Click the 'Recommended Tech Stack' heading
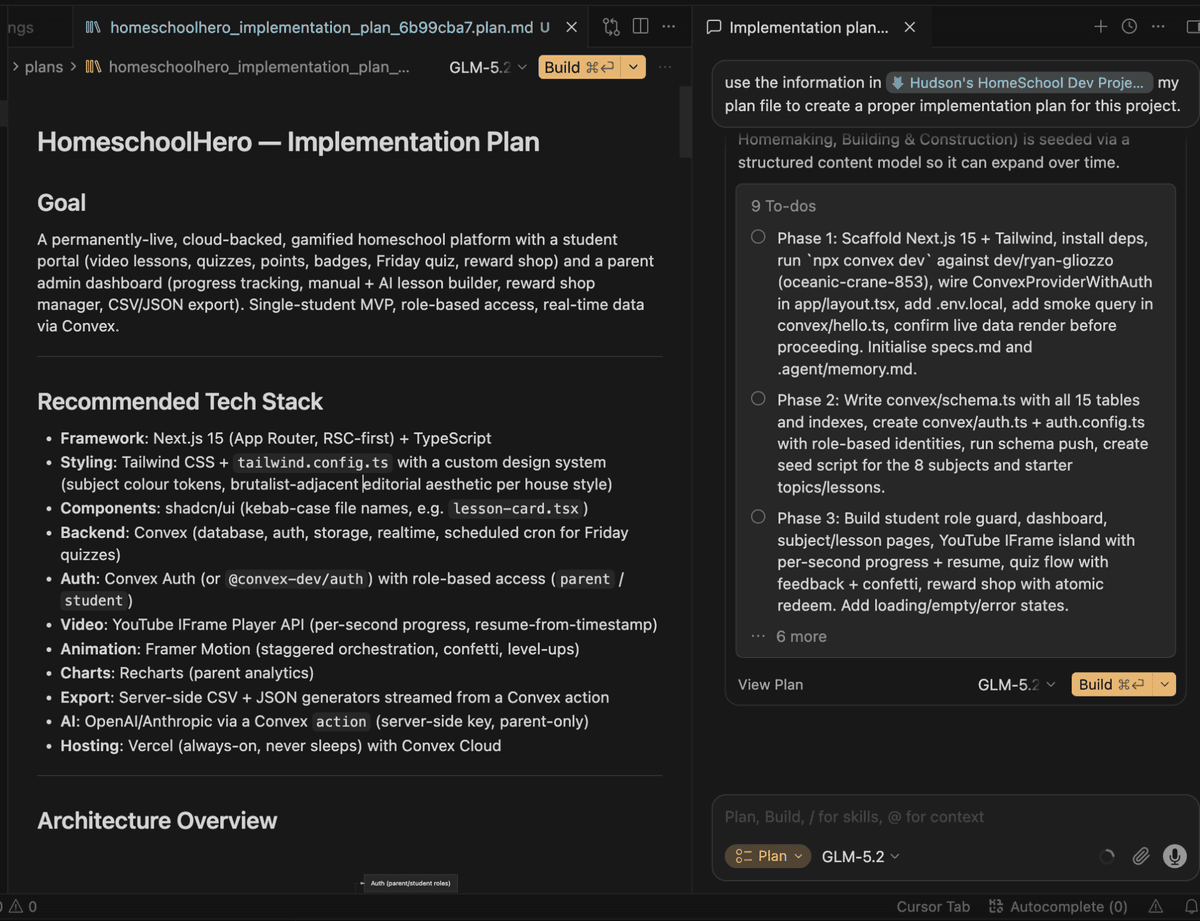1200x921 pixels. pos(180,401)
